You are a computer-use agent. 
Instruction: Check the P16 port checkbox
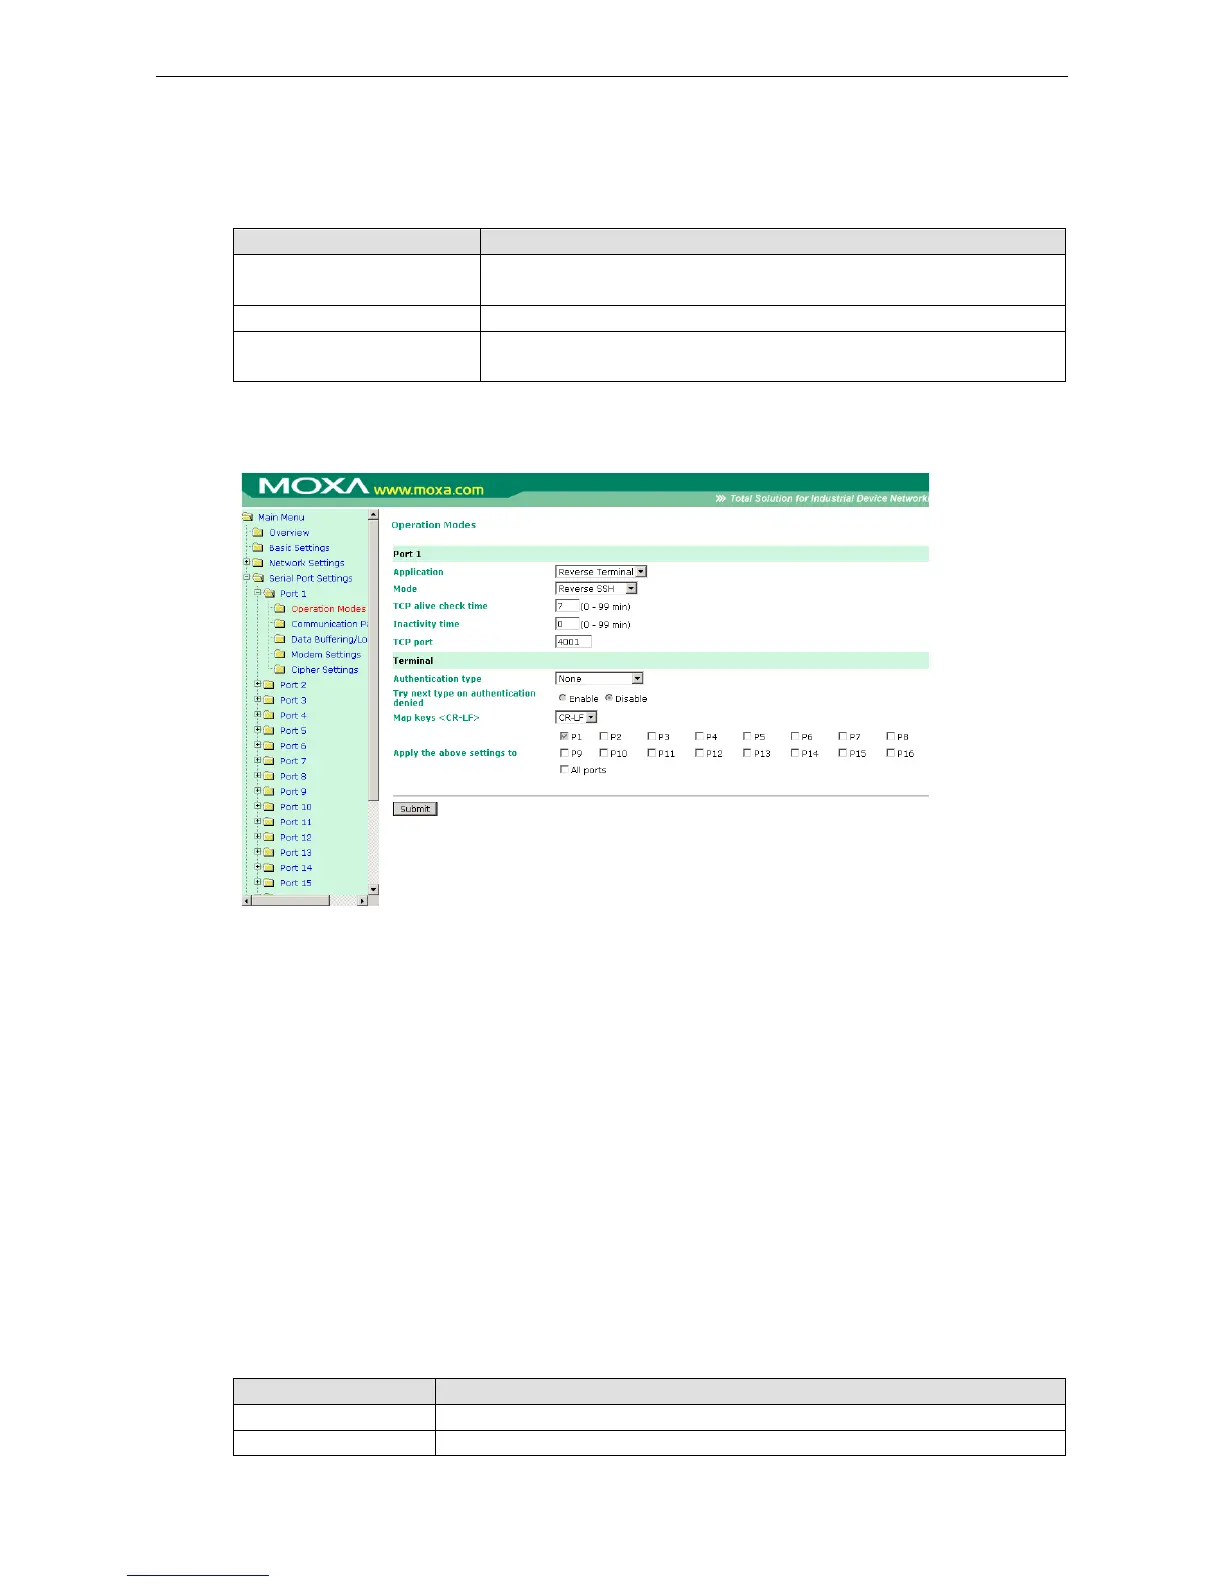coord(891,753)
